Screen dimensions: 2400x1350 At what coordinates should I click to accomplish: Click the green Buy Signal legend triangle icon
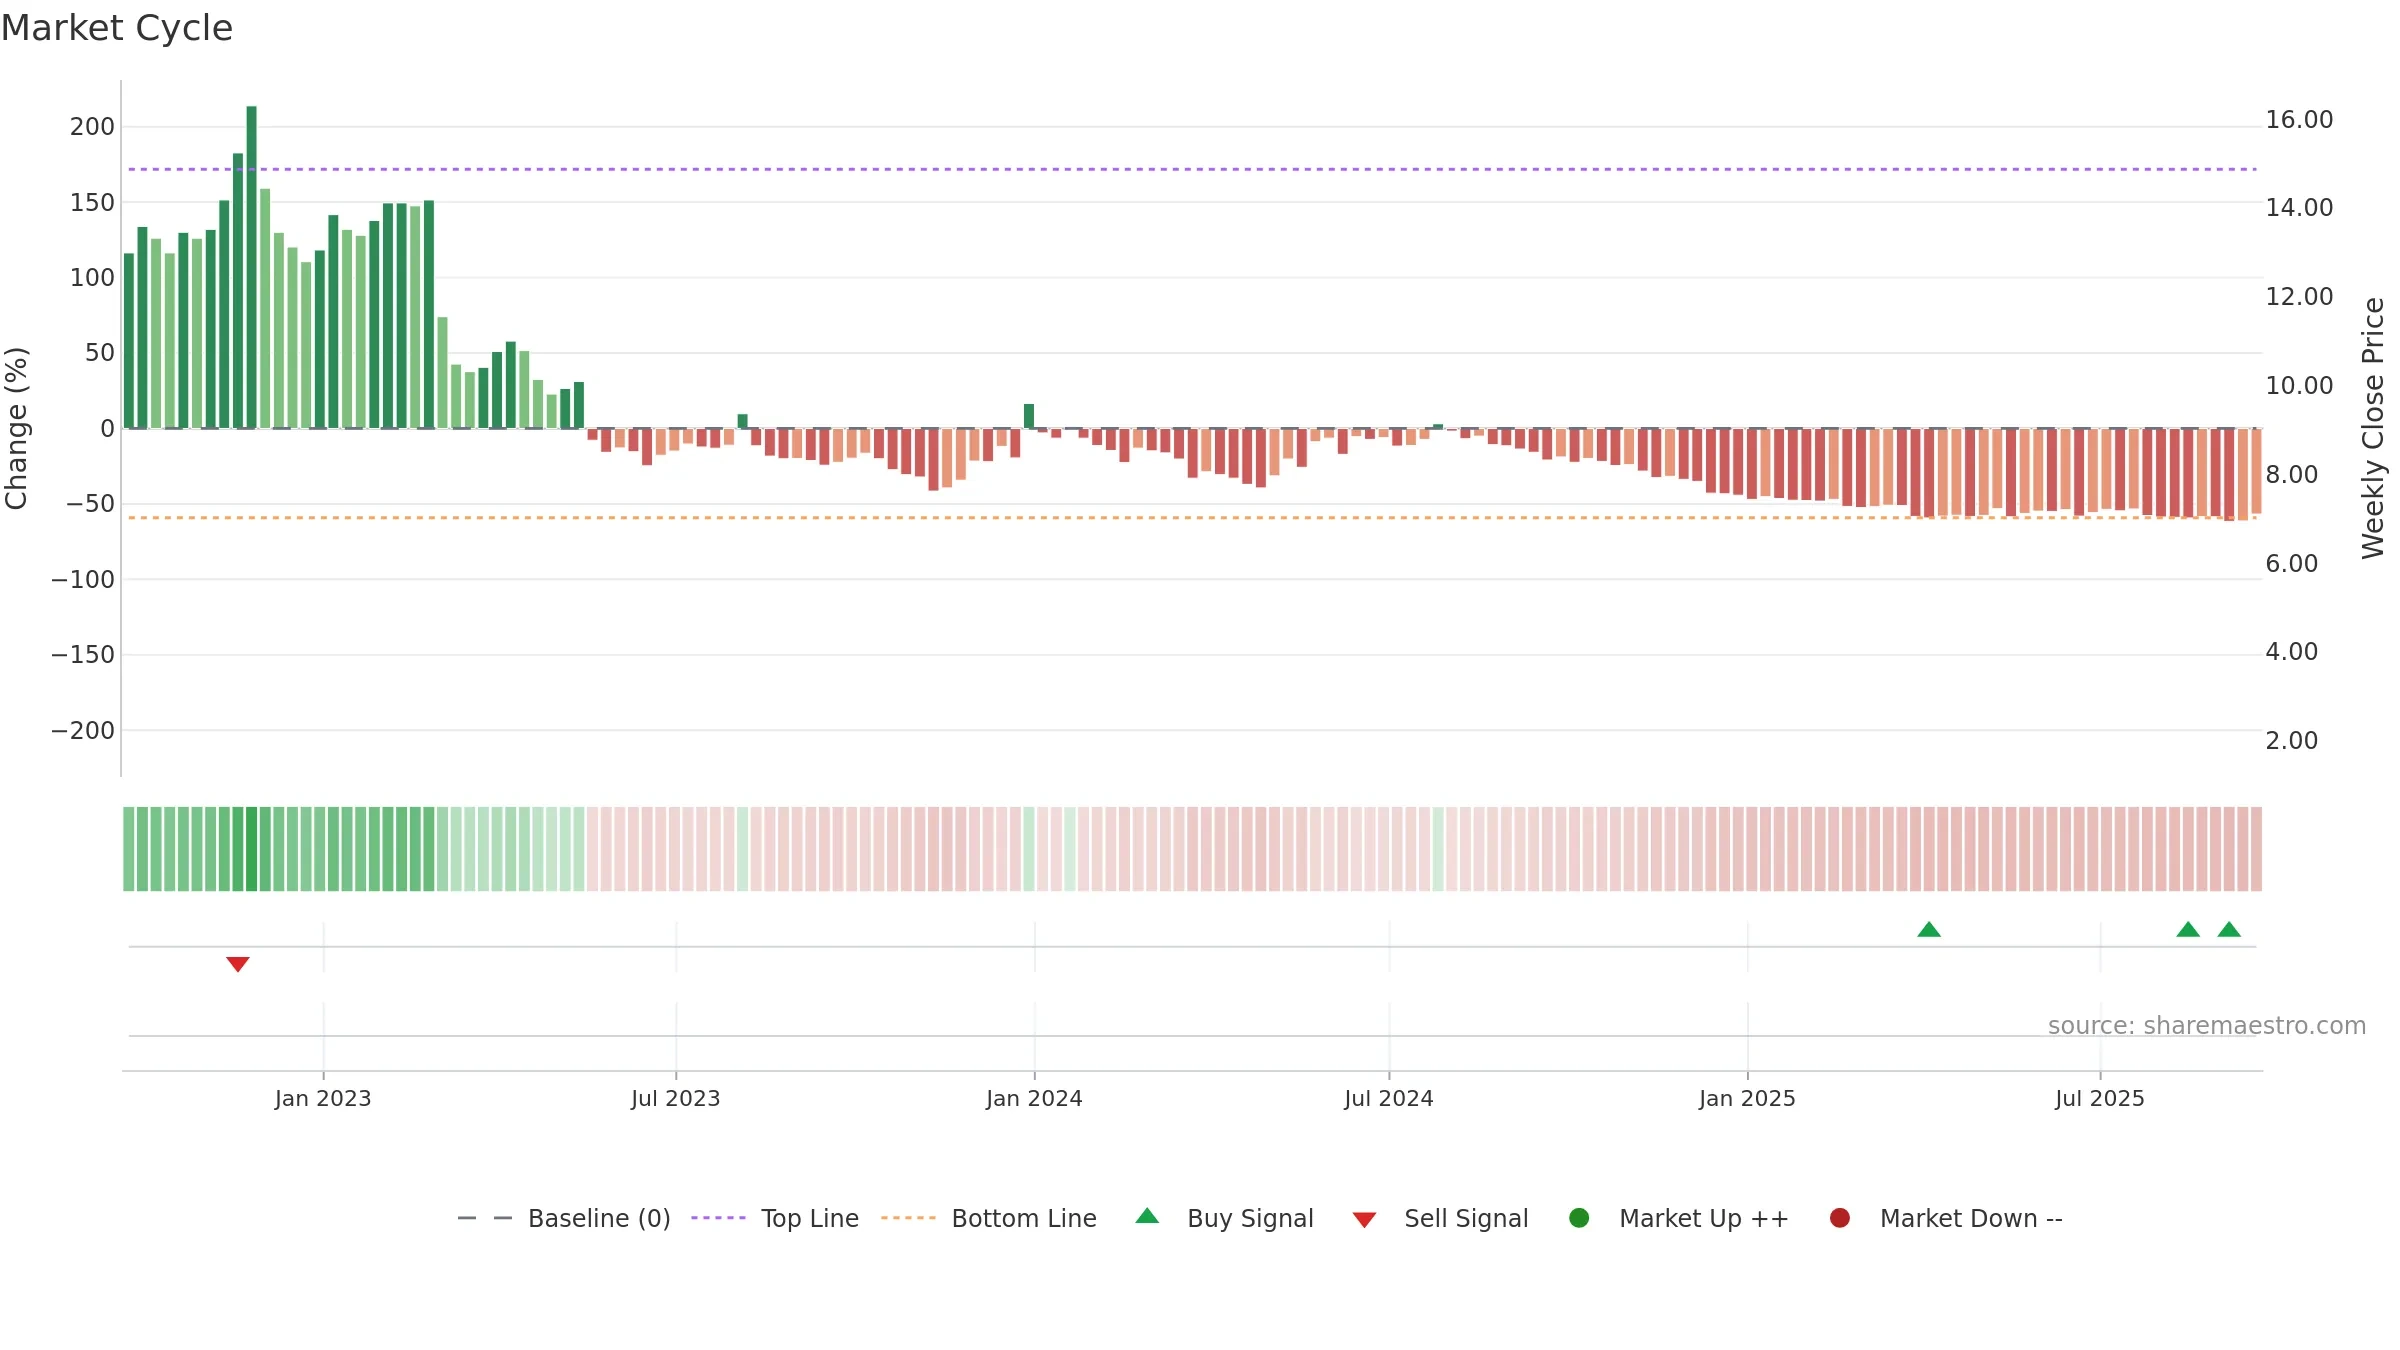point(1148,1216)
